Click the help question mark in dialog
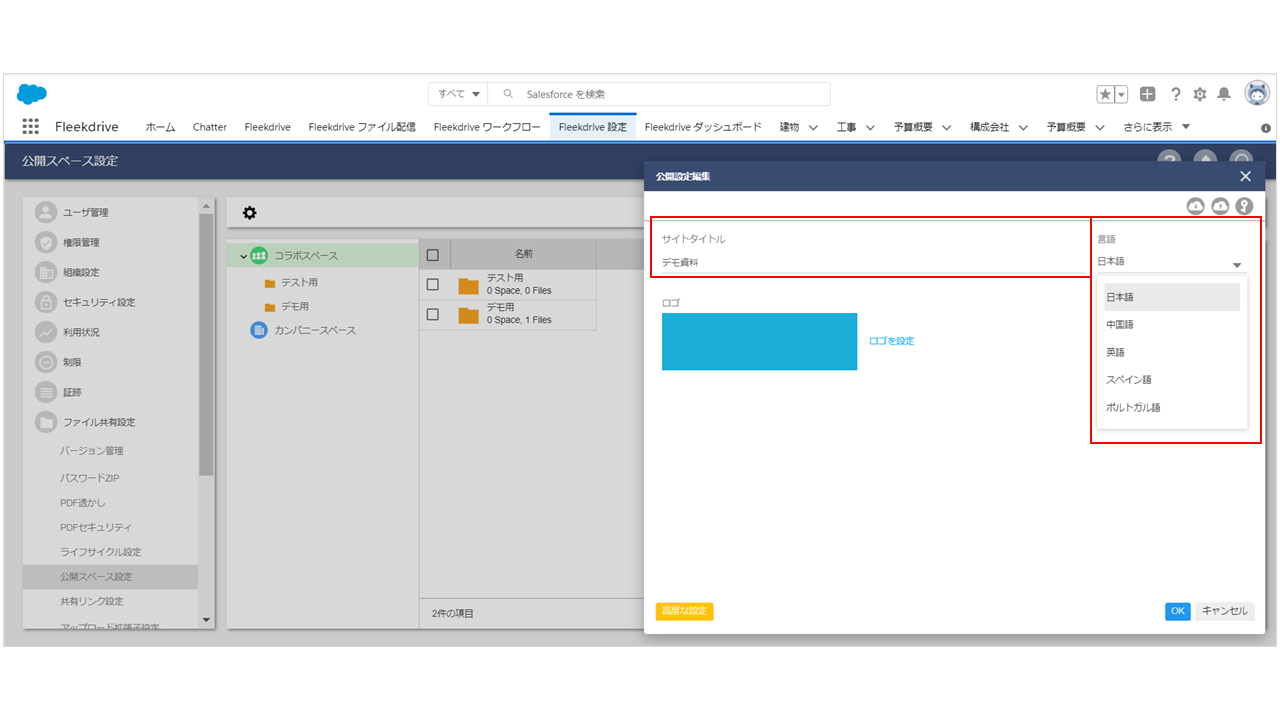 [x=1244, y=206]
